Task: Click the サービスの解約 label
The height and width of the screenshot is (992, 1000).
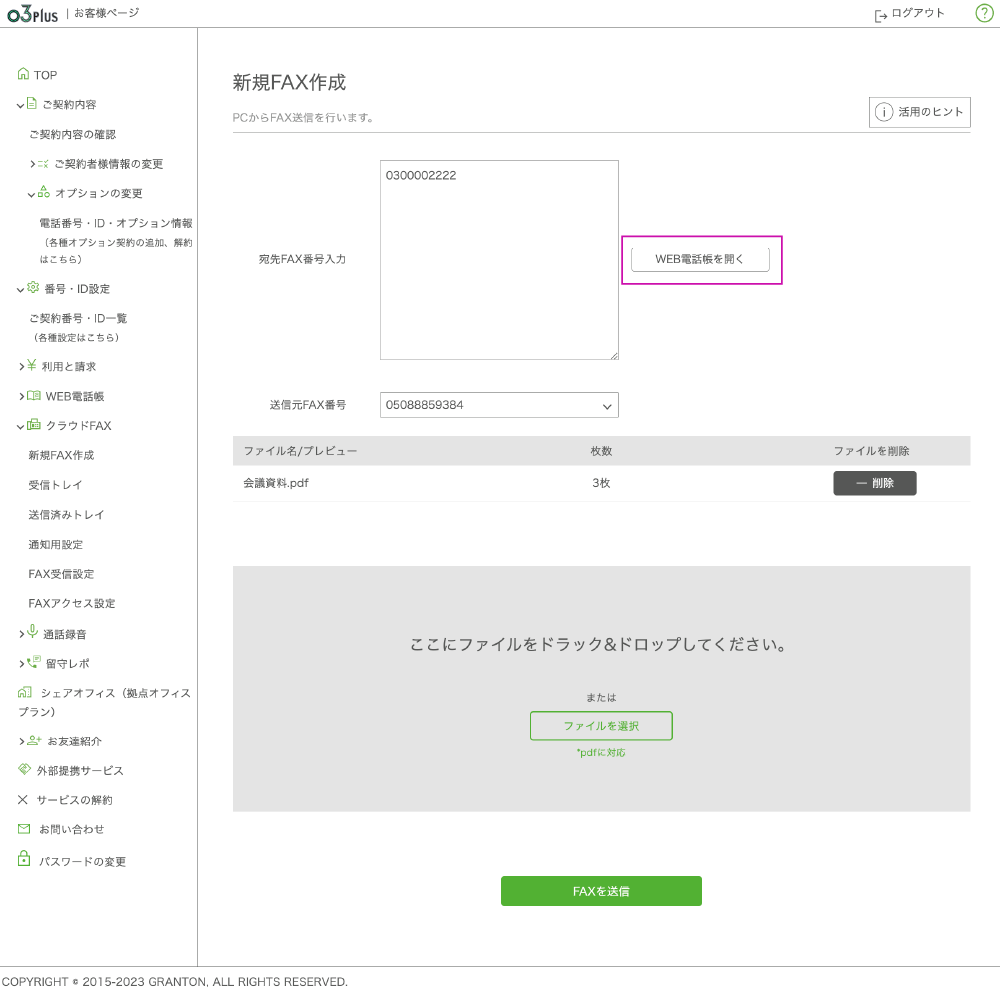Action: [x=74, y=800]
